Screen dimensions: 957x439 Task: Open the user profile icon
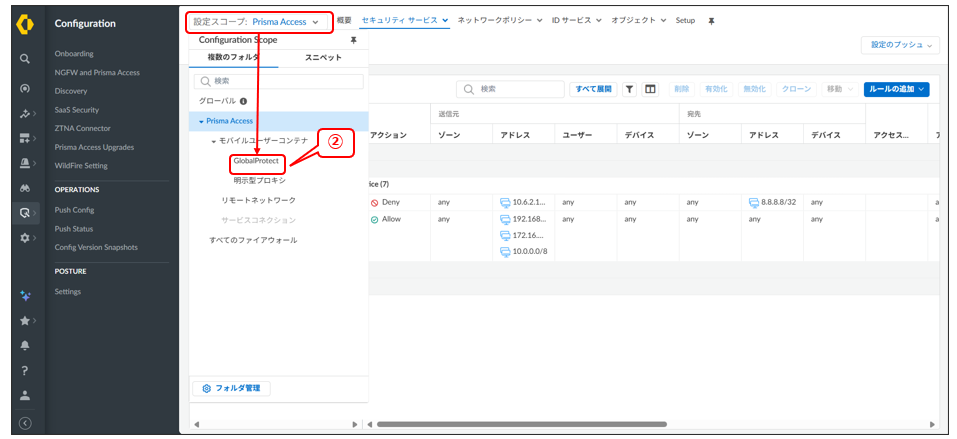[25, 394]
